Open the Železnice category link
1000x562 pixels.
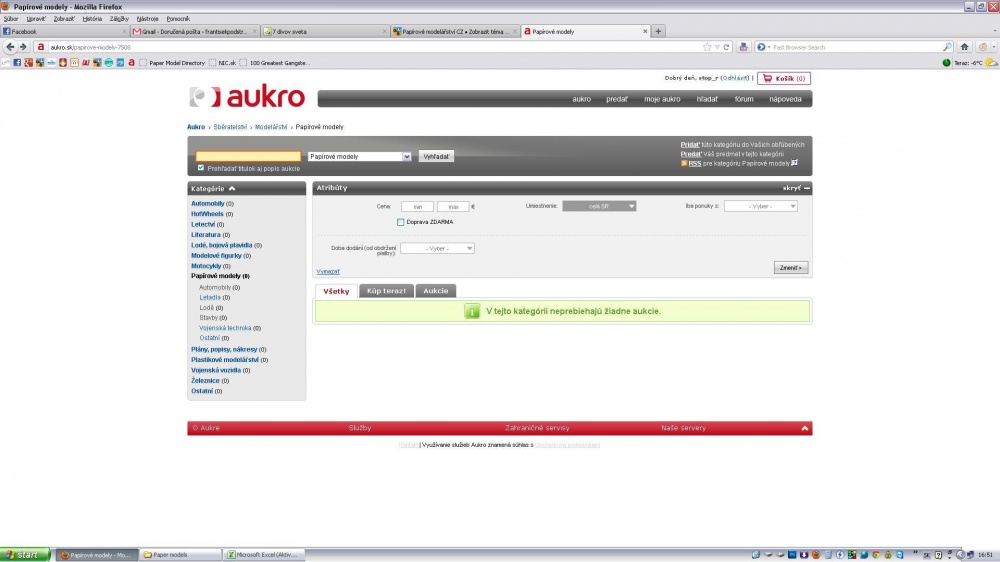pos(205,381)
